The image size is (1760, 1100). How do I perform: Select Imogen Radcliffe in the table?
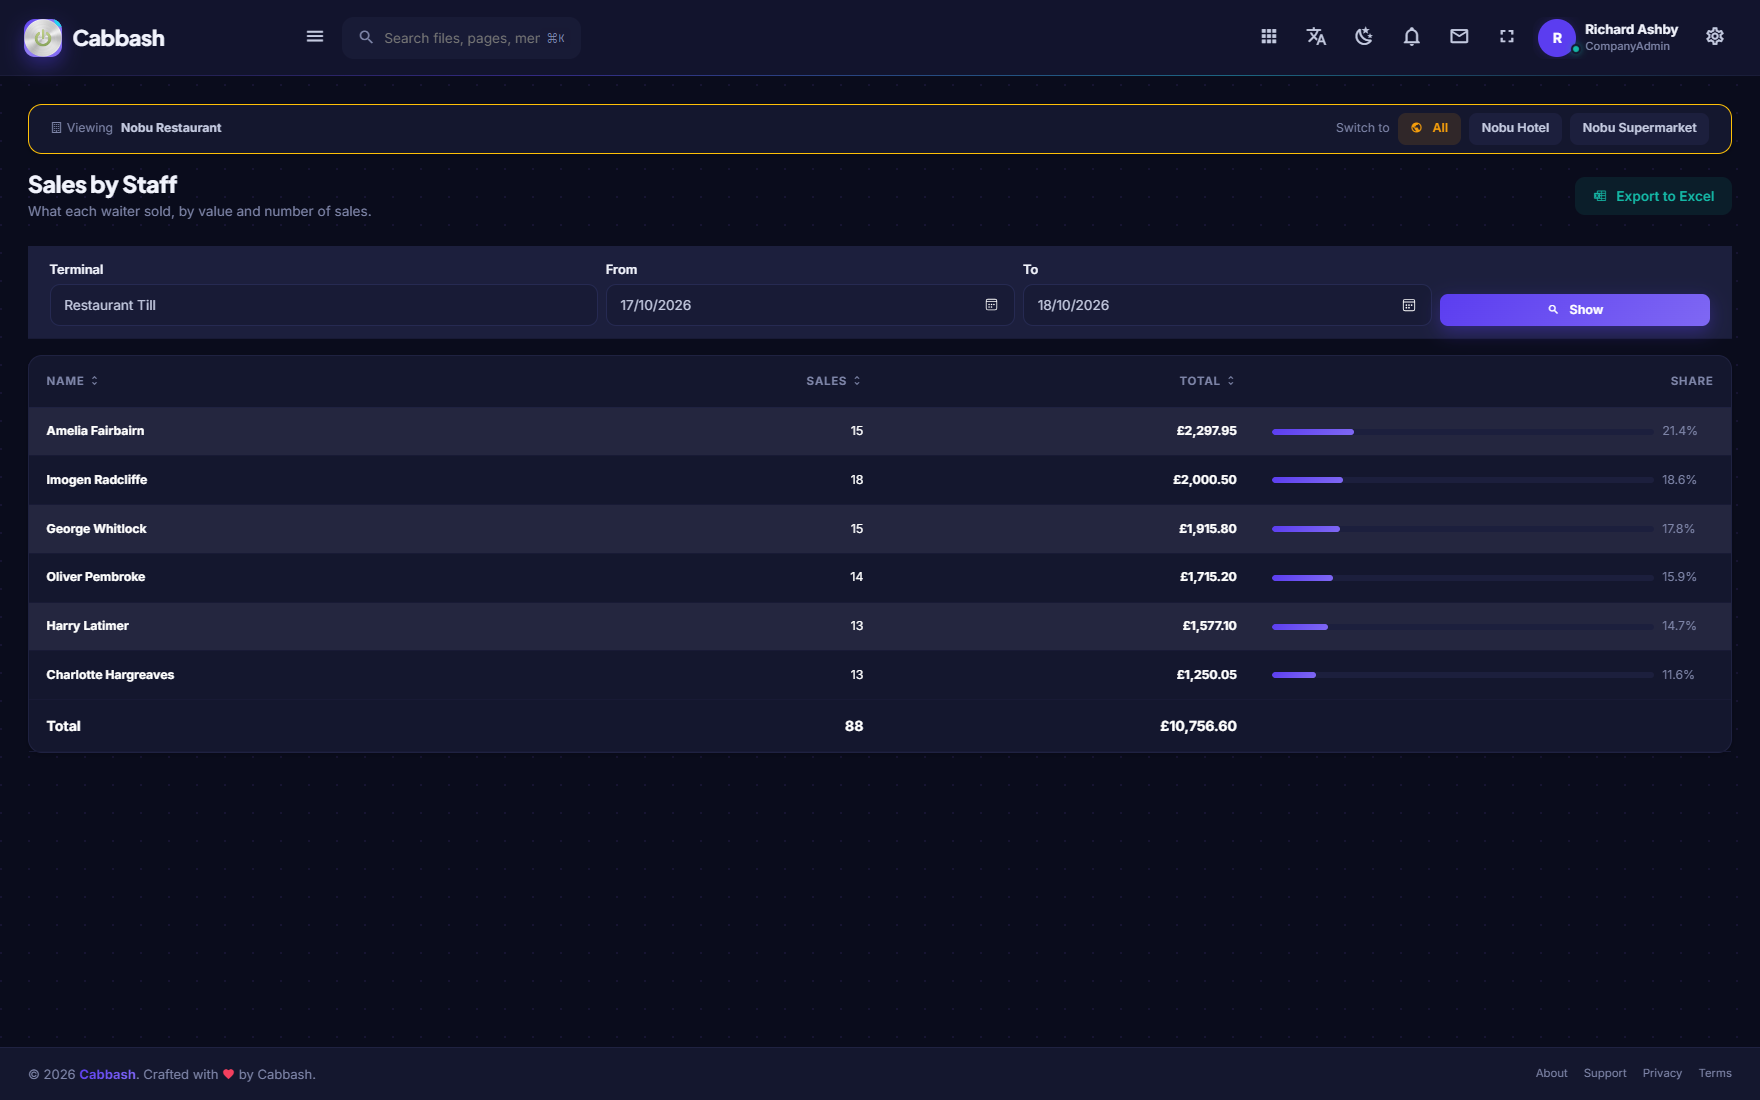(96, 480)
